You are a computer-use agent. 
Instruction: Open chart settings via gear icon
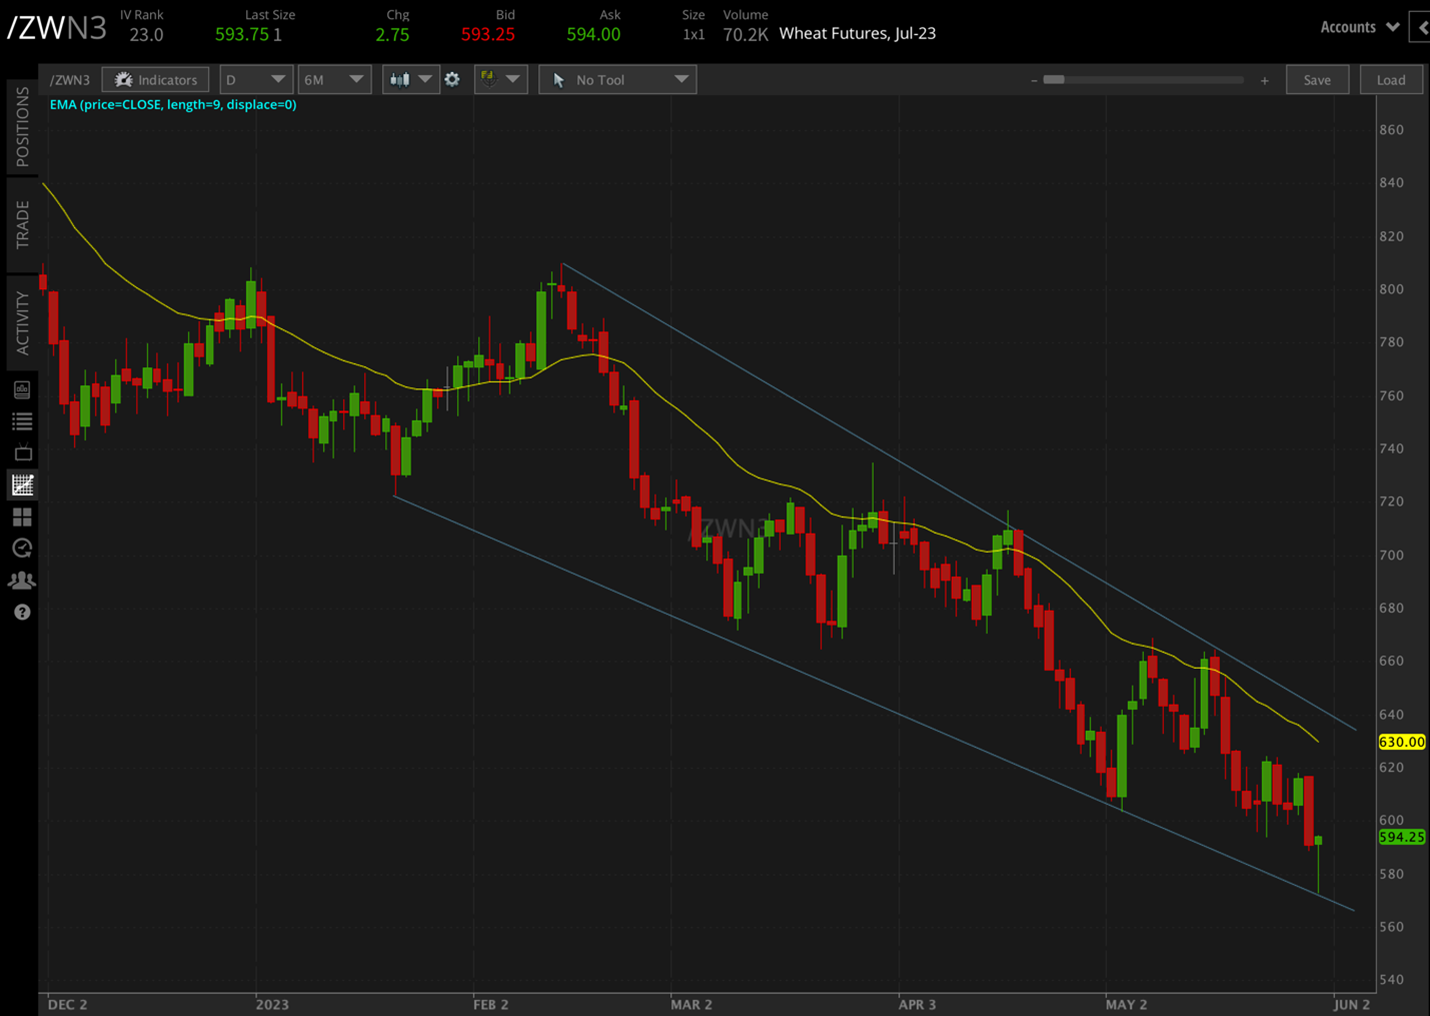click(452, 79)
